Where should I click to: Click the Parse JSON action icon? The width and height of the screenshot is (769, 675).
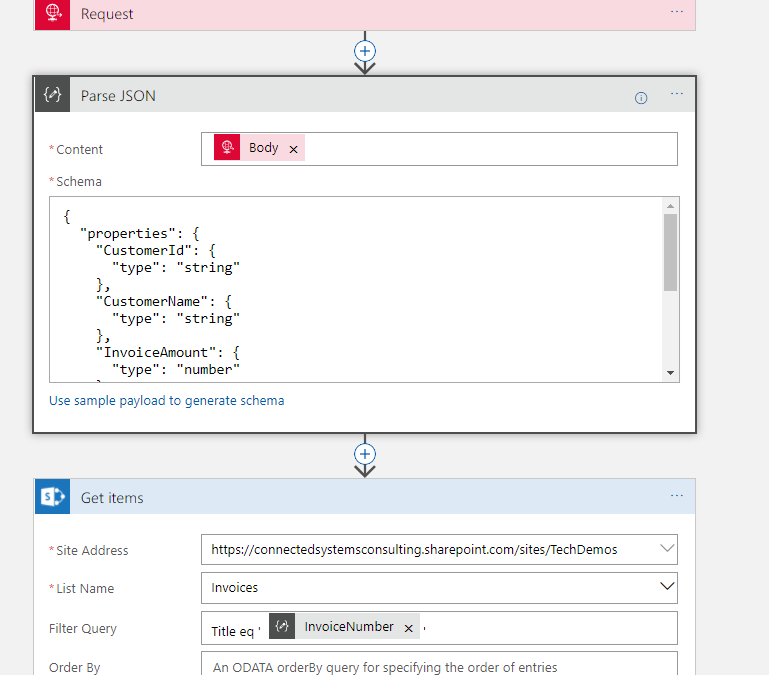click(52, 94)
